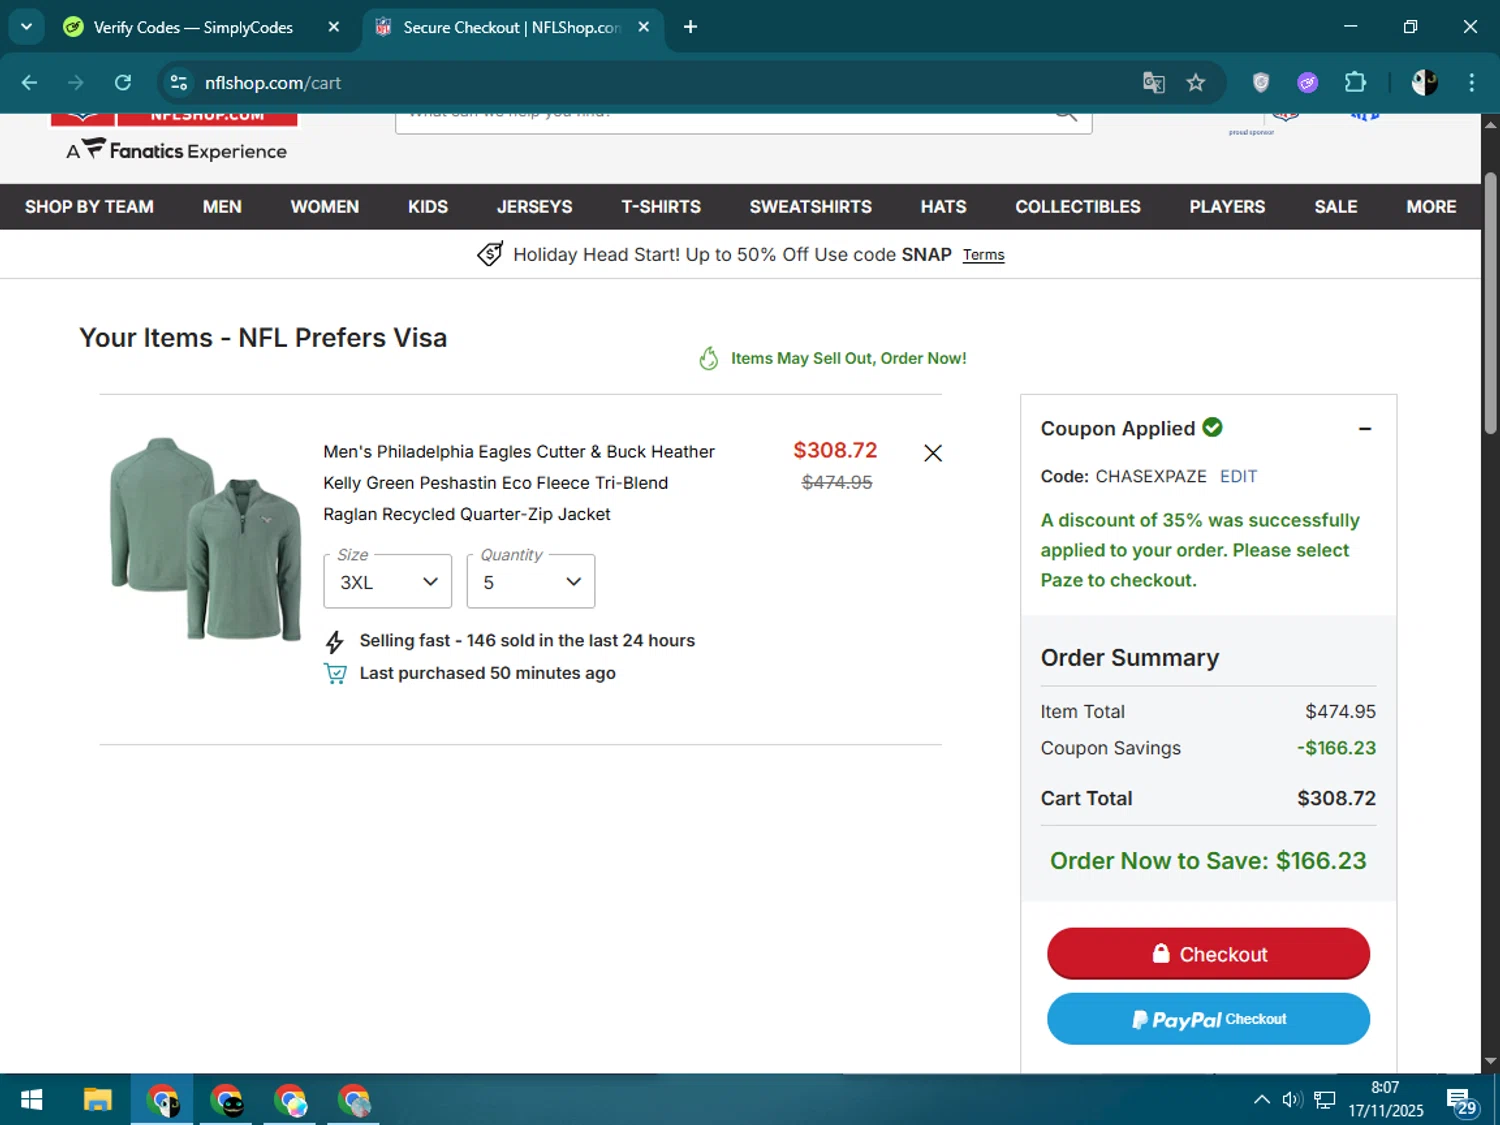This screenshot has width=1500, height=1125.
Task: Click the site search magnifier icon
Action: point(1066,115)
